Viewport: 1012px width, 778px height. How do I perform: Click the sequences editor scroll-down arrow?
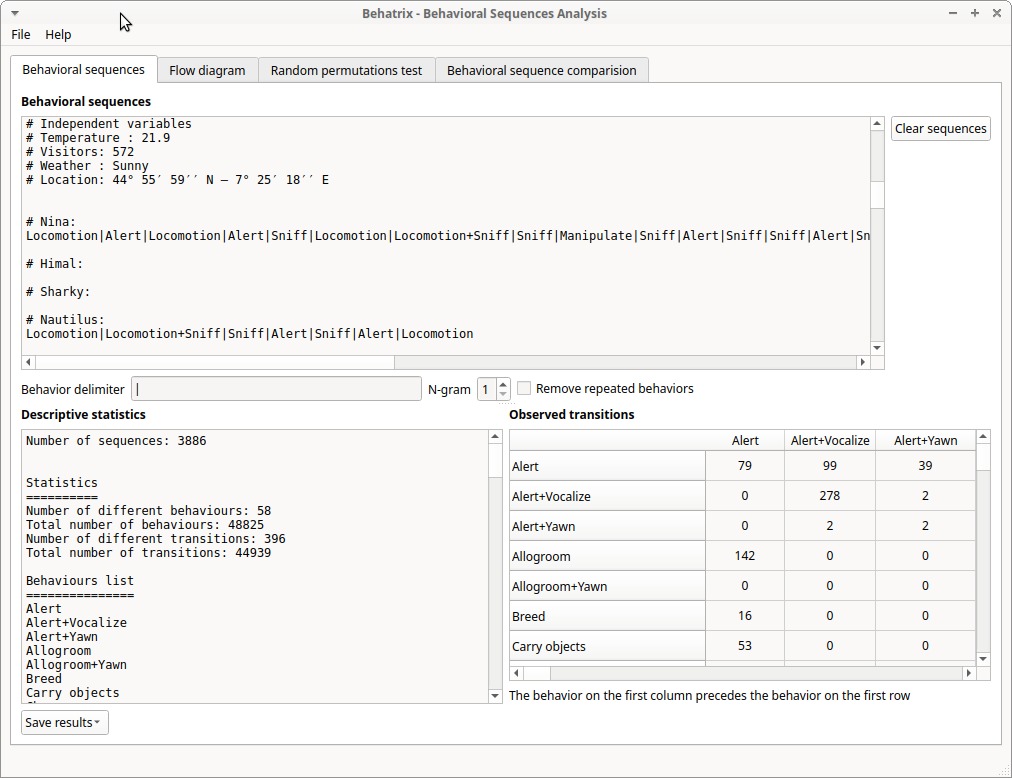point(876,348)
